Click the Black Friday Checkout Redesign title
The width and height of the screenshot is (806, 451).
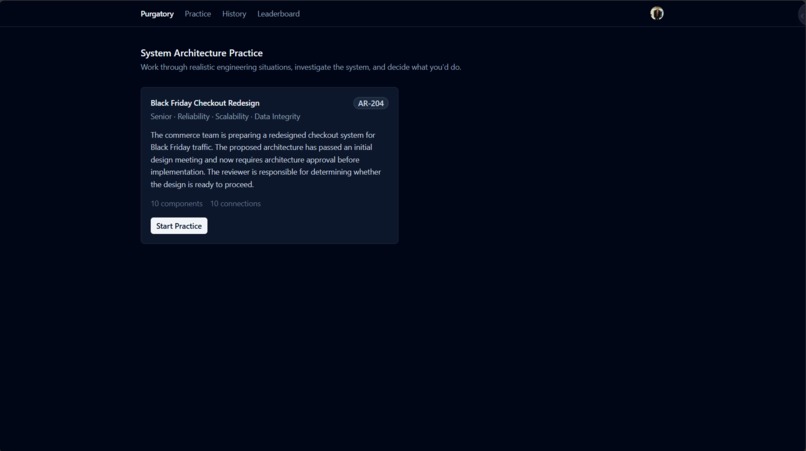[x=205, y=103]
